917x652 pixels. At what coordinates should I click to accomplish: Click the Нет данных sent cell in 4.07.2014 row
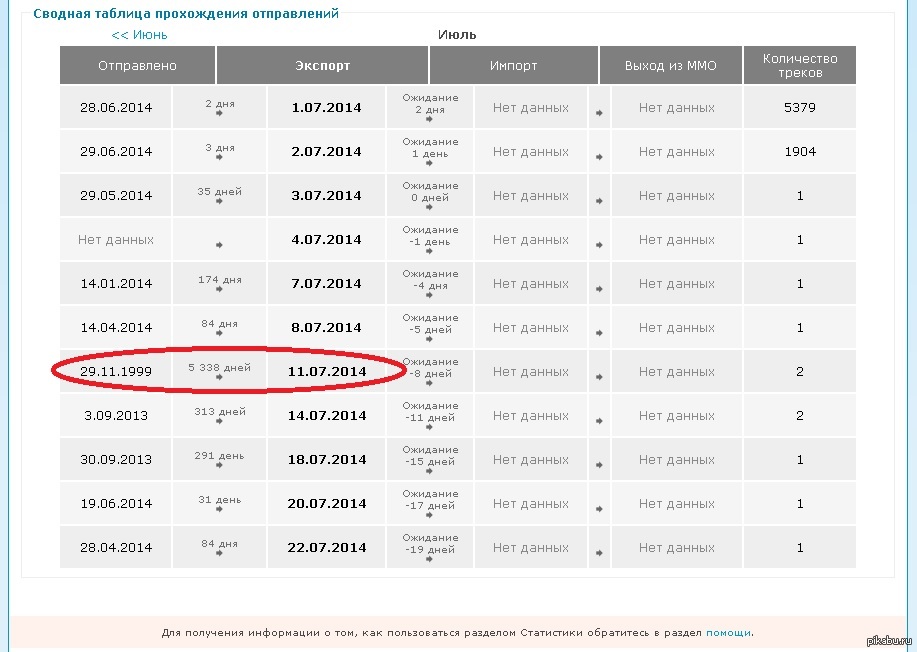click(116, 240)
